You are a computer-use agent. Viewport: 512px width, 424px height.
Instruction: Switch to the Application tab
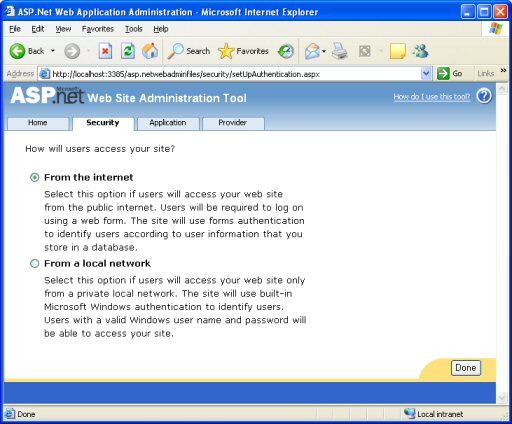pyautogui.click(x=168, y=123)
